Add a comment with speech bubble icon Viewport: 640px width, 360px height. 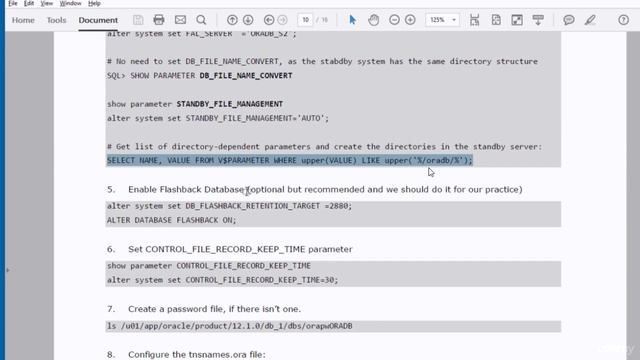click(569, 20)
